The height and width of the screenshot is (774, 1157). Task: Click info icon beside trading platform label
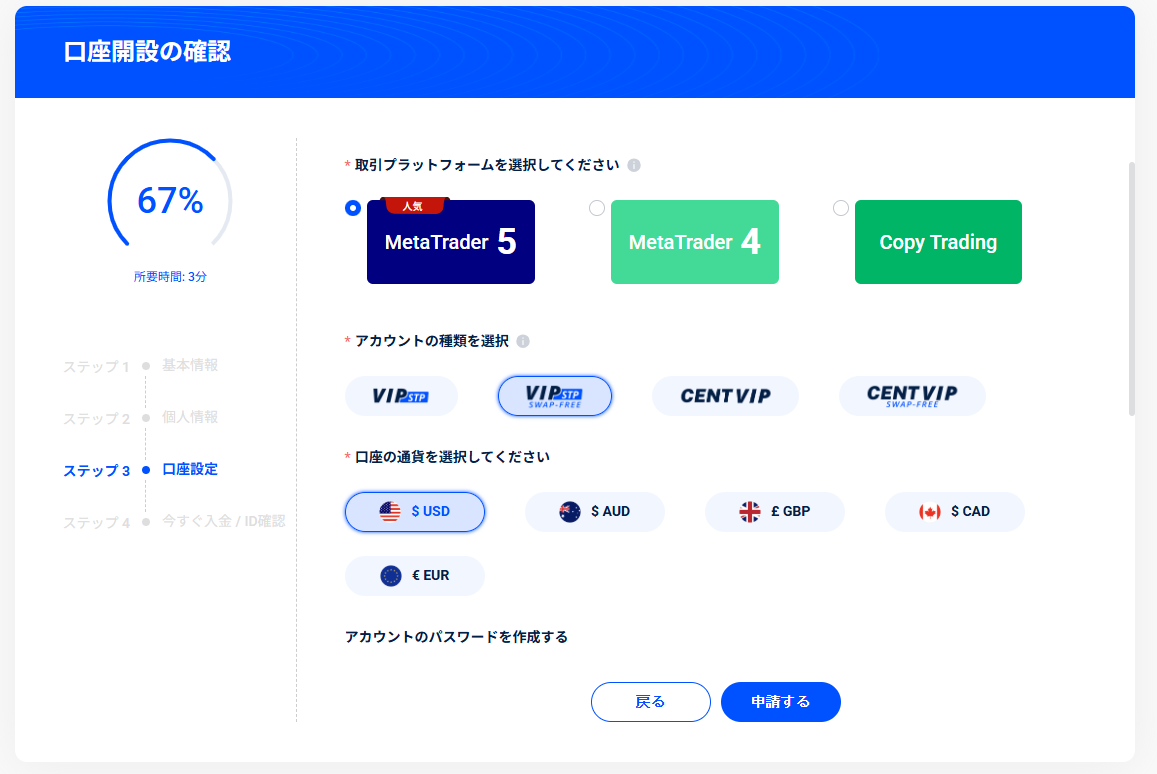[x=634, y=165]
